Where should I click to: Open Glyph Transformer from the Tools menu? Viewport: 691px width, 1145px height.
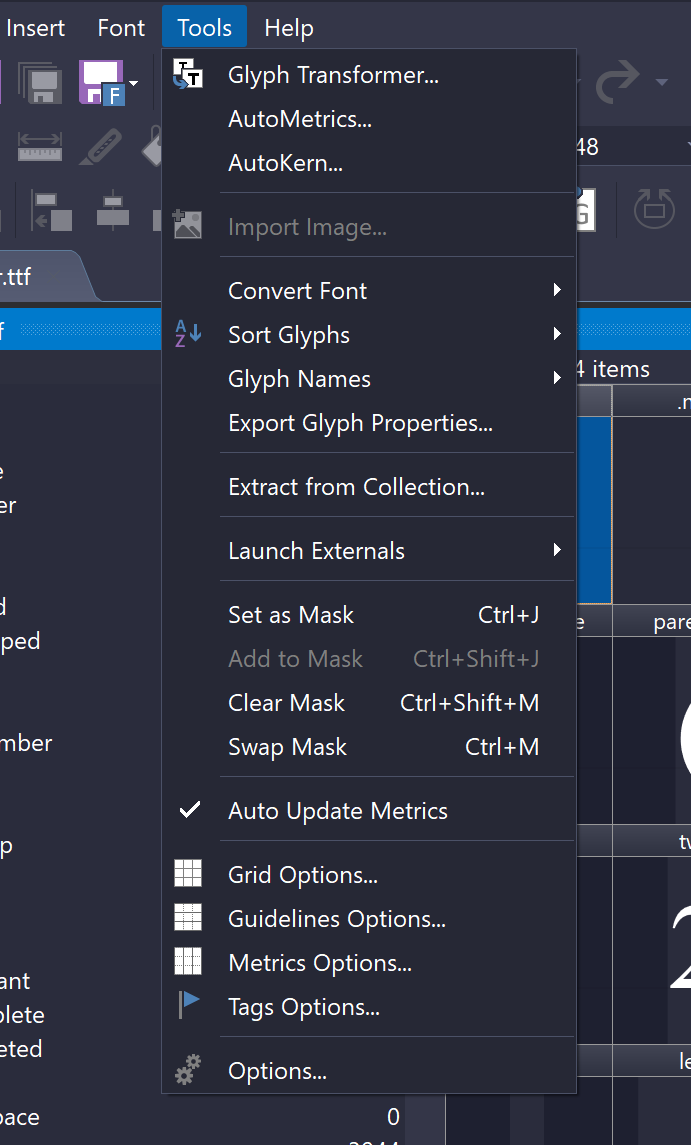(333, 75)
